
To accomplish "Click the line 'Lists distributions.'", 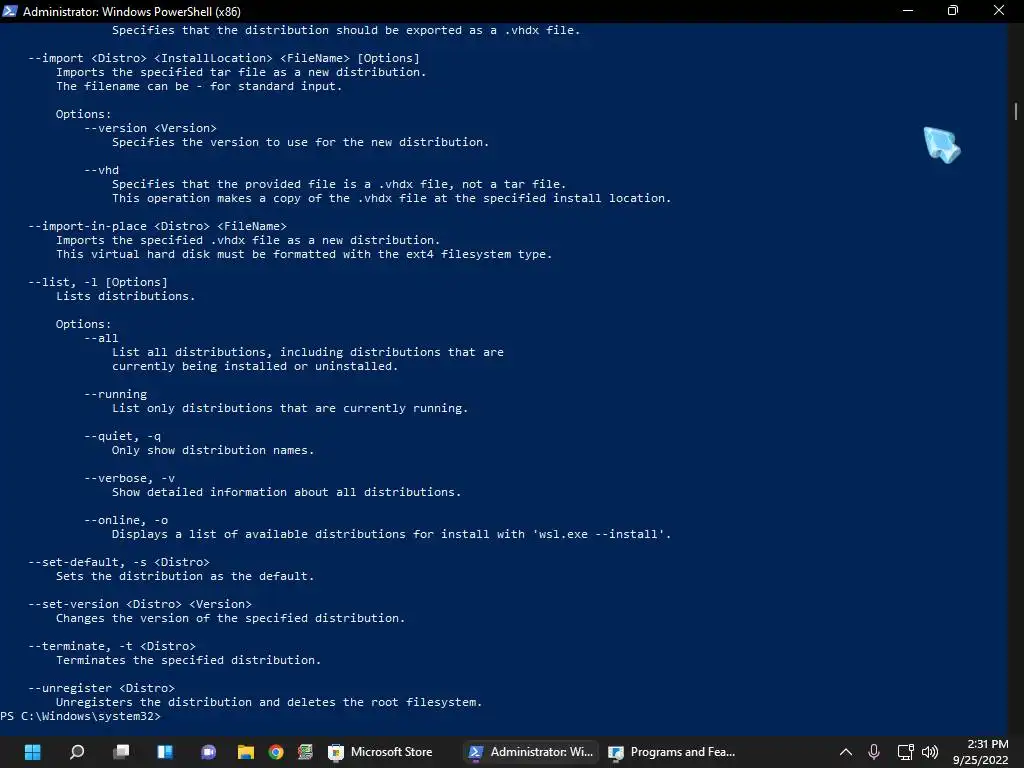I will pyautogui.click(x=125, y=296).
